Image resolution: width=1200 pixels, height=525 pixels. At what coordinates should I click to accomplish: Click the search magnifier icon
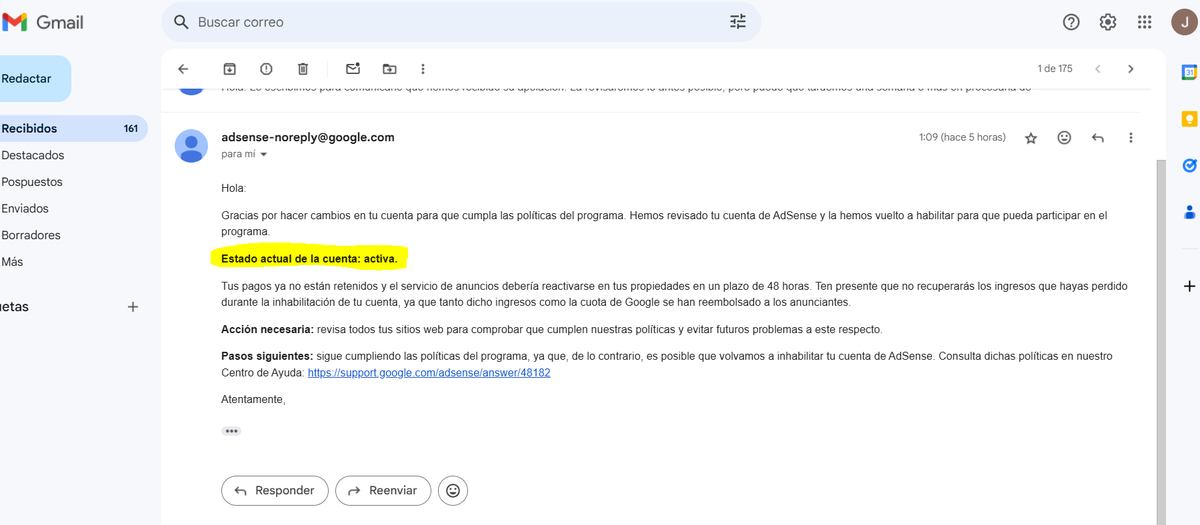(x=181, y=22)
